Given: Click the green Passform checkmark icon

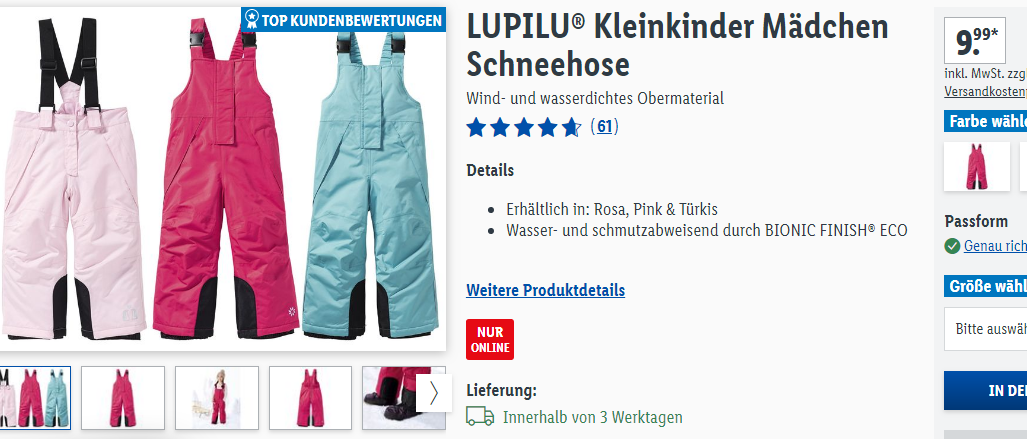Looking at the screenshot, I should [952, 246].
